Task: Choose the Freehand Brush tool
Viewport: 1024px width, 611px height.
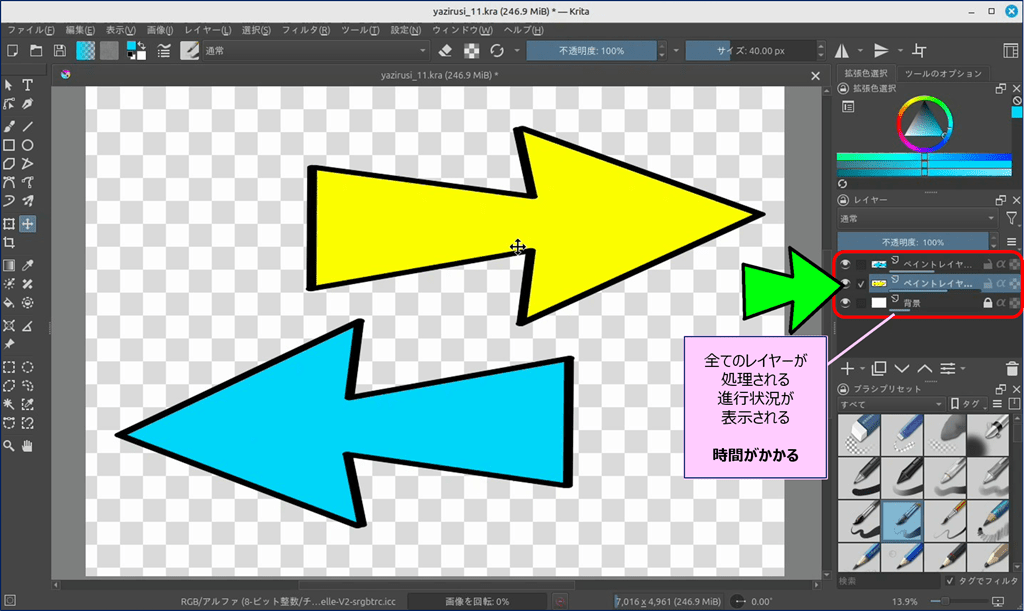Action: point(9,127)
